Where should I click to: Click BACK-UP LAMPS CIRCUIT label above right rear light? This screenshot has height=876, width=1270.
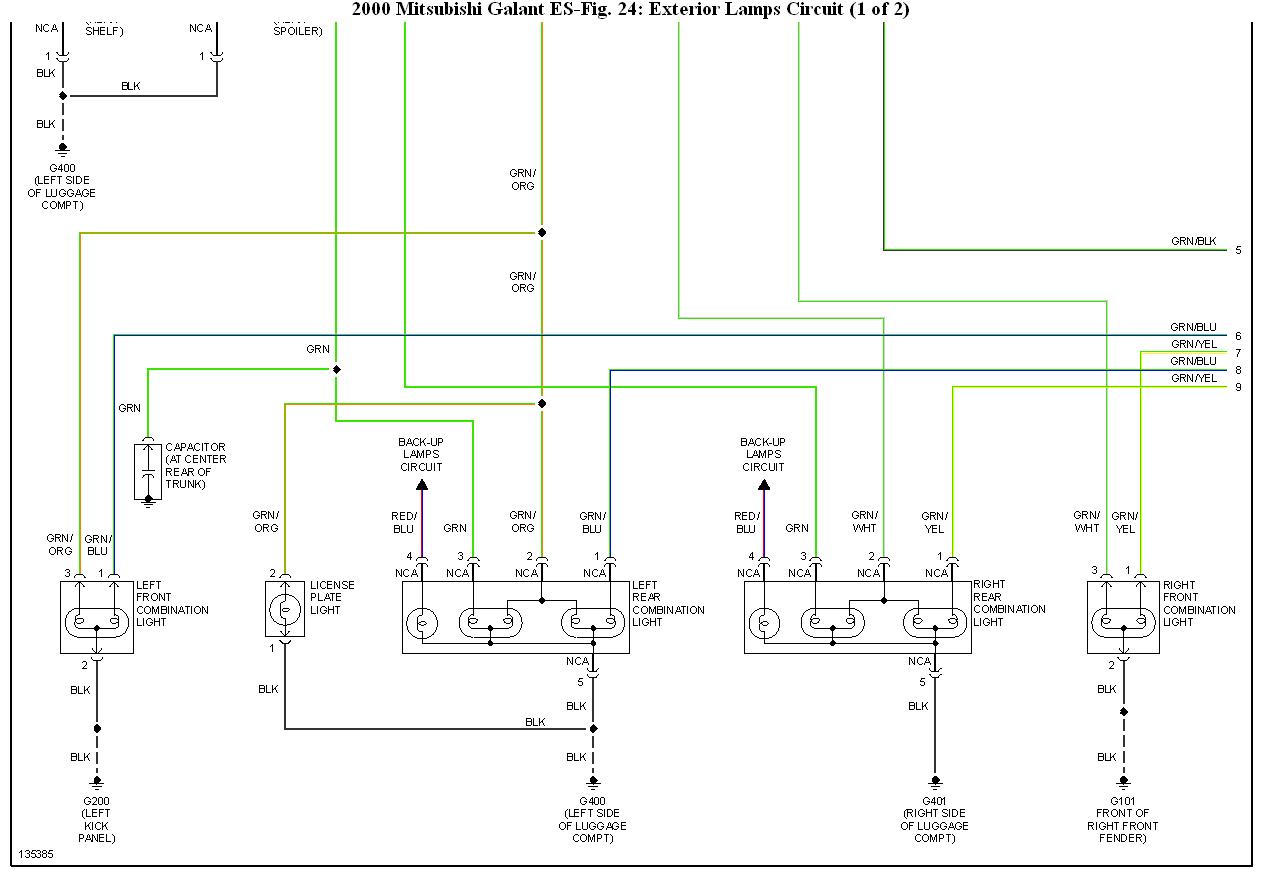[763, 454]
